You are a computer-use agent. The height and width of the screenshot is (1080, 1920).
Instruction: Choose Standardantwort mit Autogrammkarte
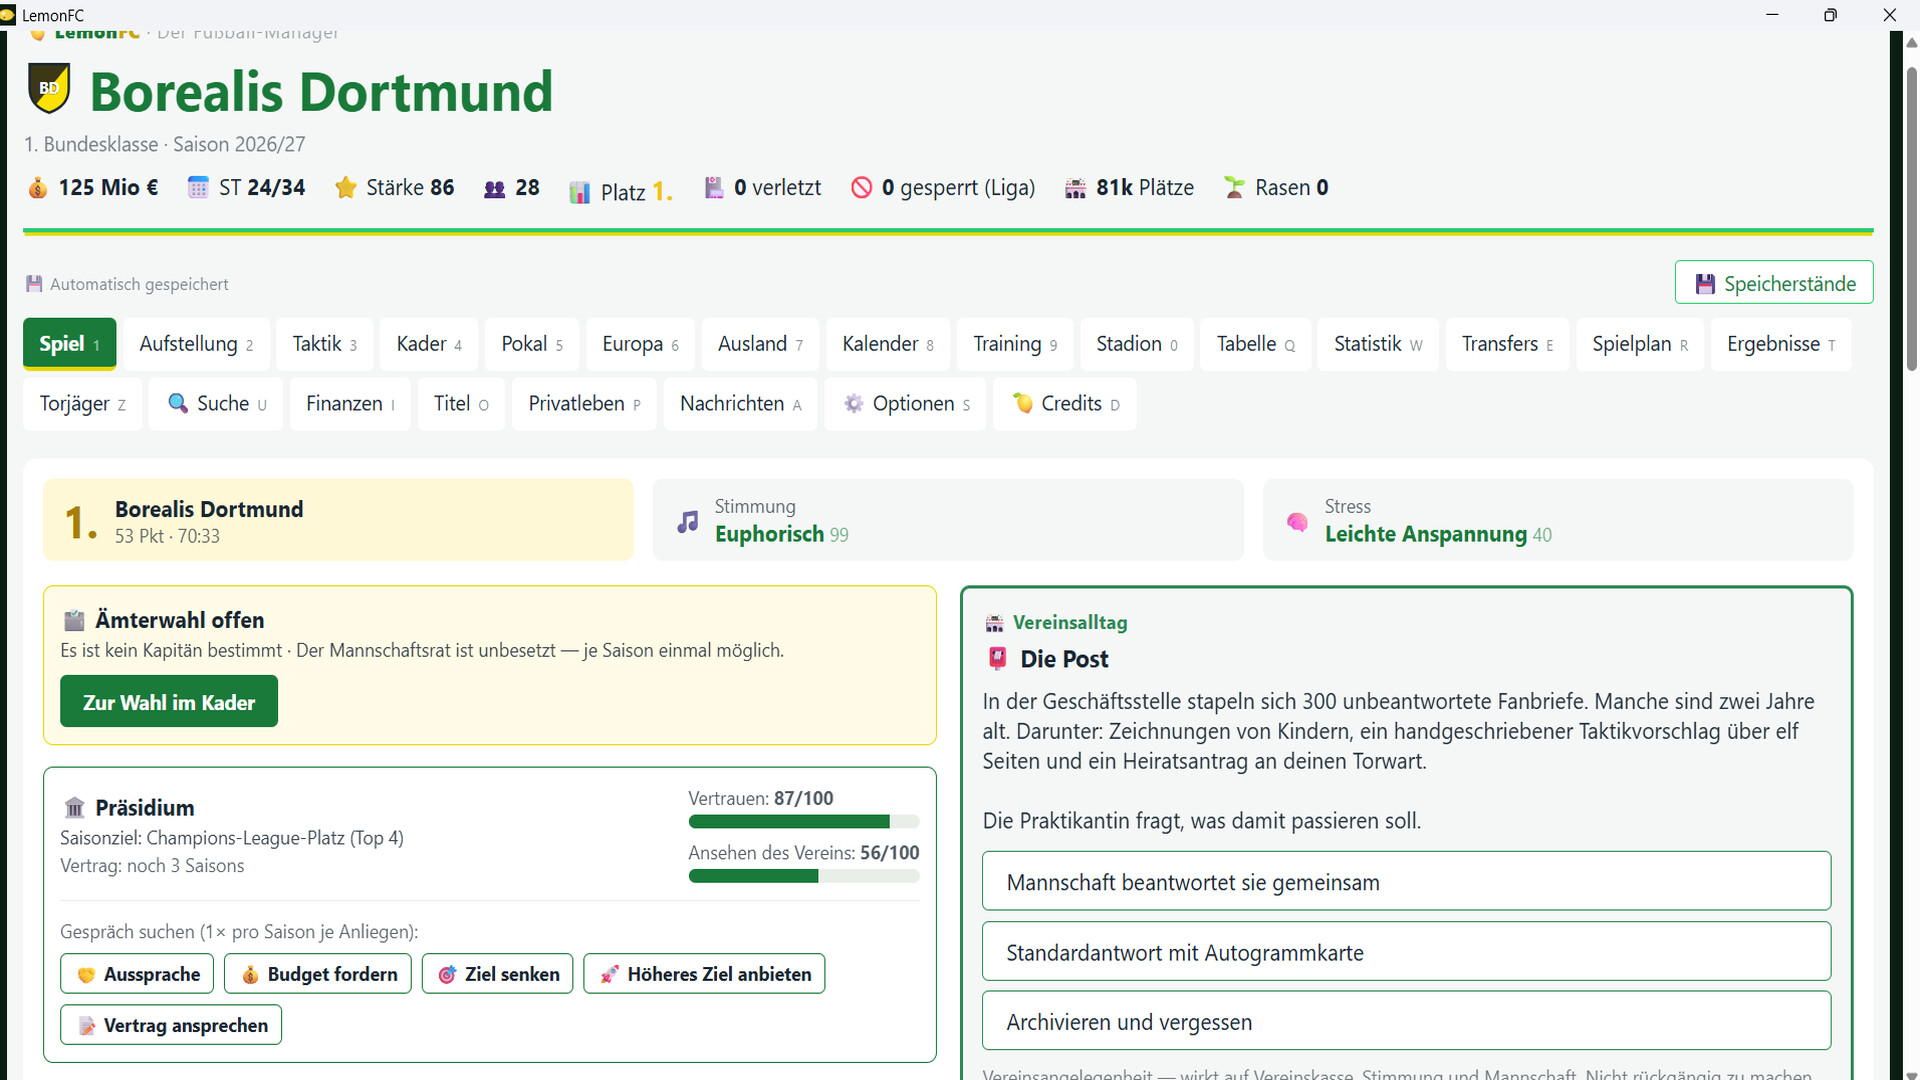1406,951
